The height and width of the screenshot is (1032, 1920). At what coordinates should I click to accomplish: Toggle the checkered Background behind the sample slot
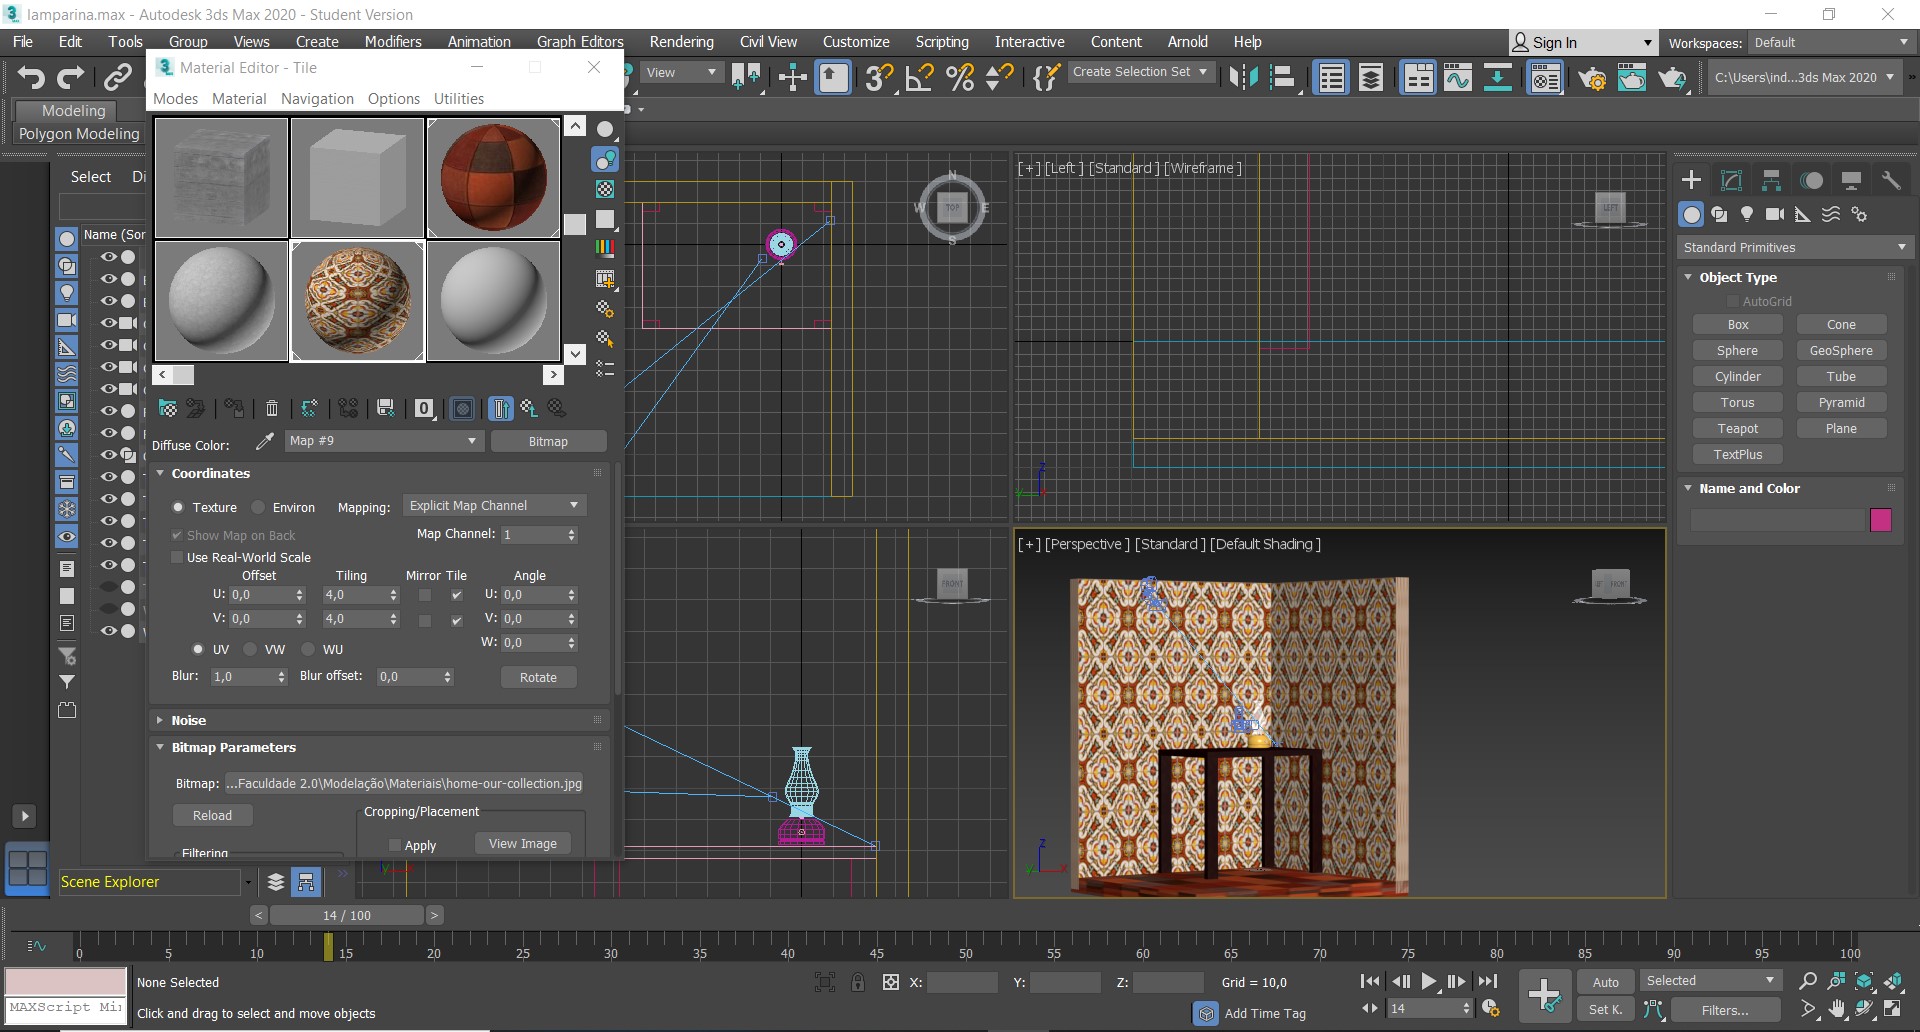pos(604,189)
